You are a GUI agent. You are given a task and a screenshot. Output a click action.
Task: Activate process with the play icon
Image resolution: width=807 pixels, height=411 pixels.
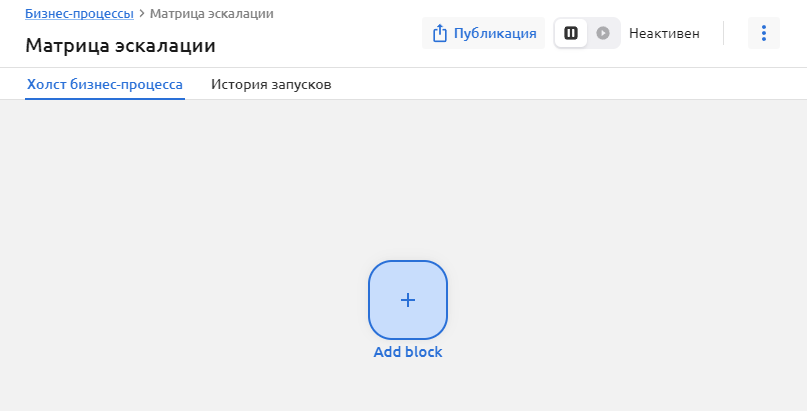(603, 33)
